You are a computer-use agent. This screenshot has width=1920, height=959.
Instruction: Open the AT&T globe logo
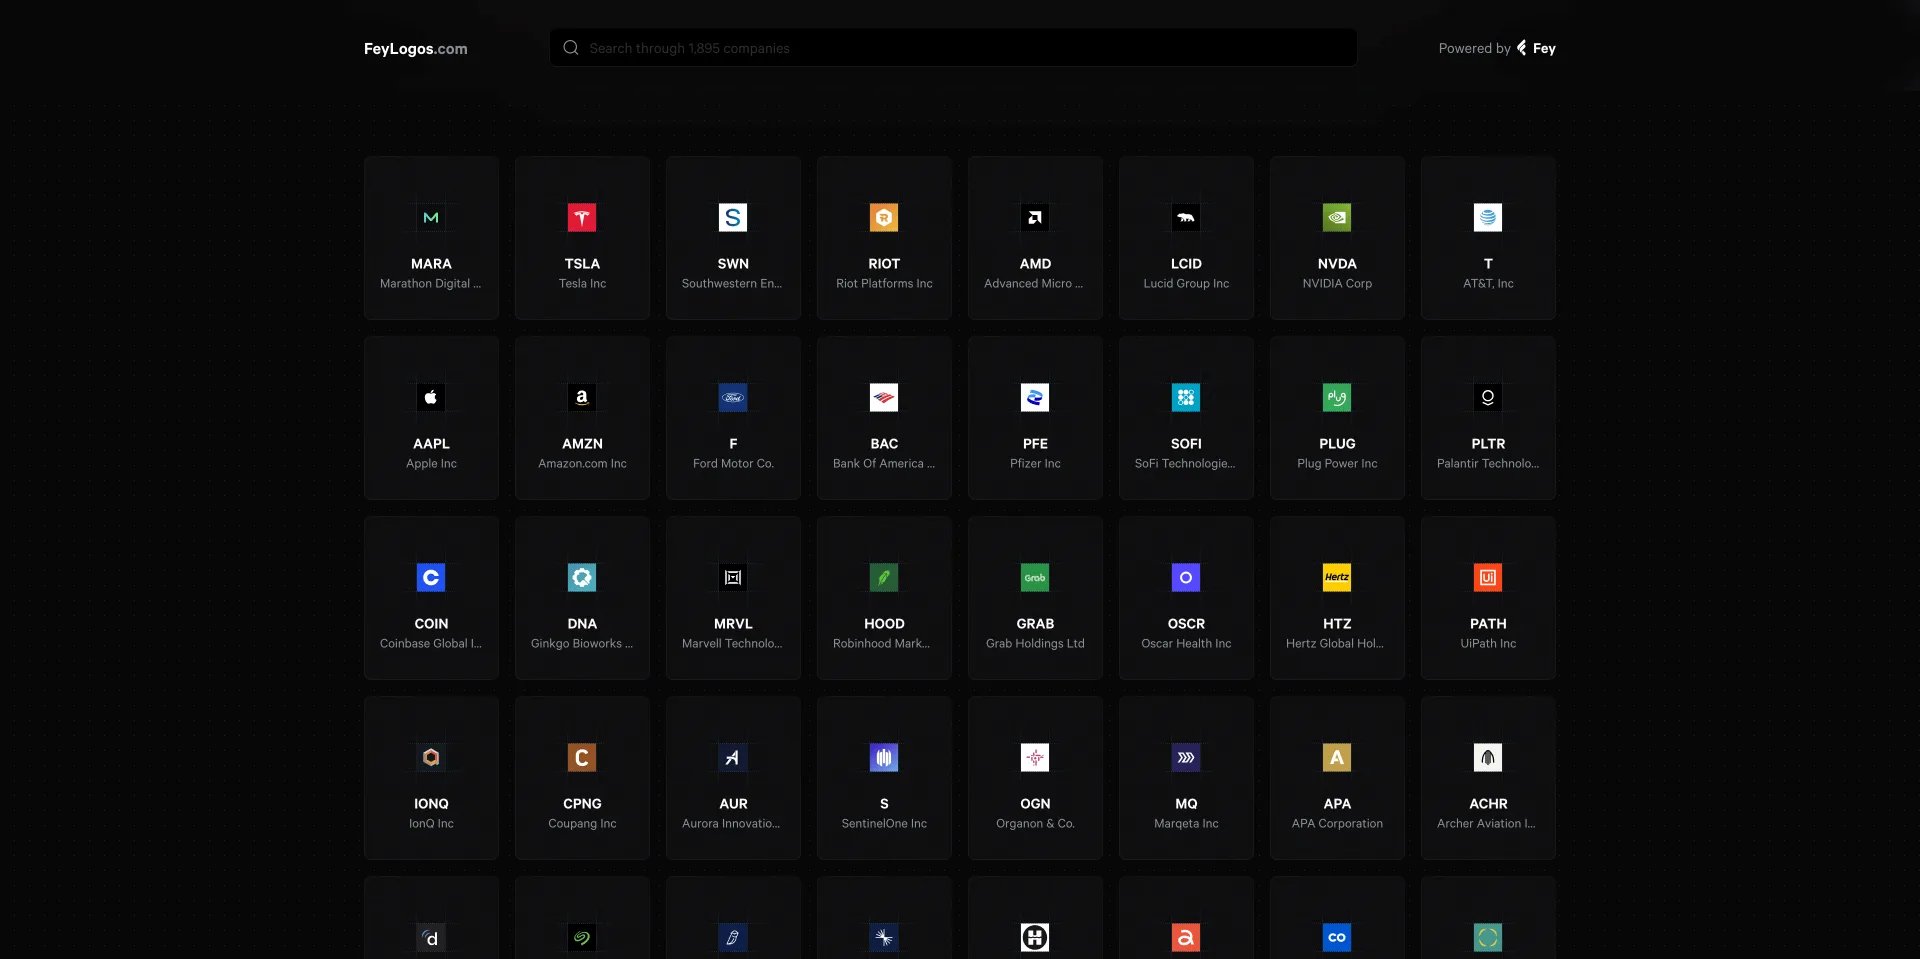[1488, 217]
